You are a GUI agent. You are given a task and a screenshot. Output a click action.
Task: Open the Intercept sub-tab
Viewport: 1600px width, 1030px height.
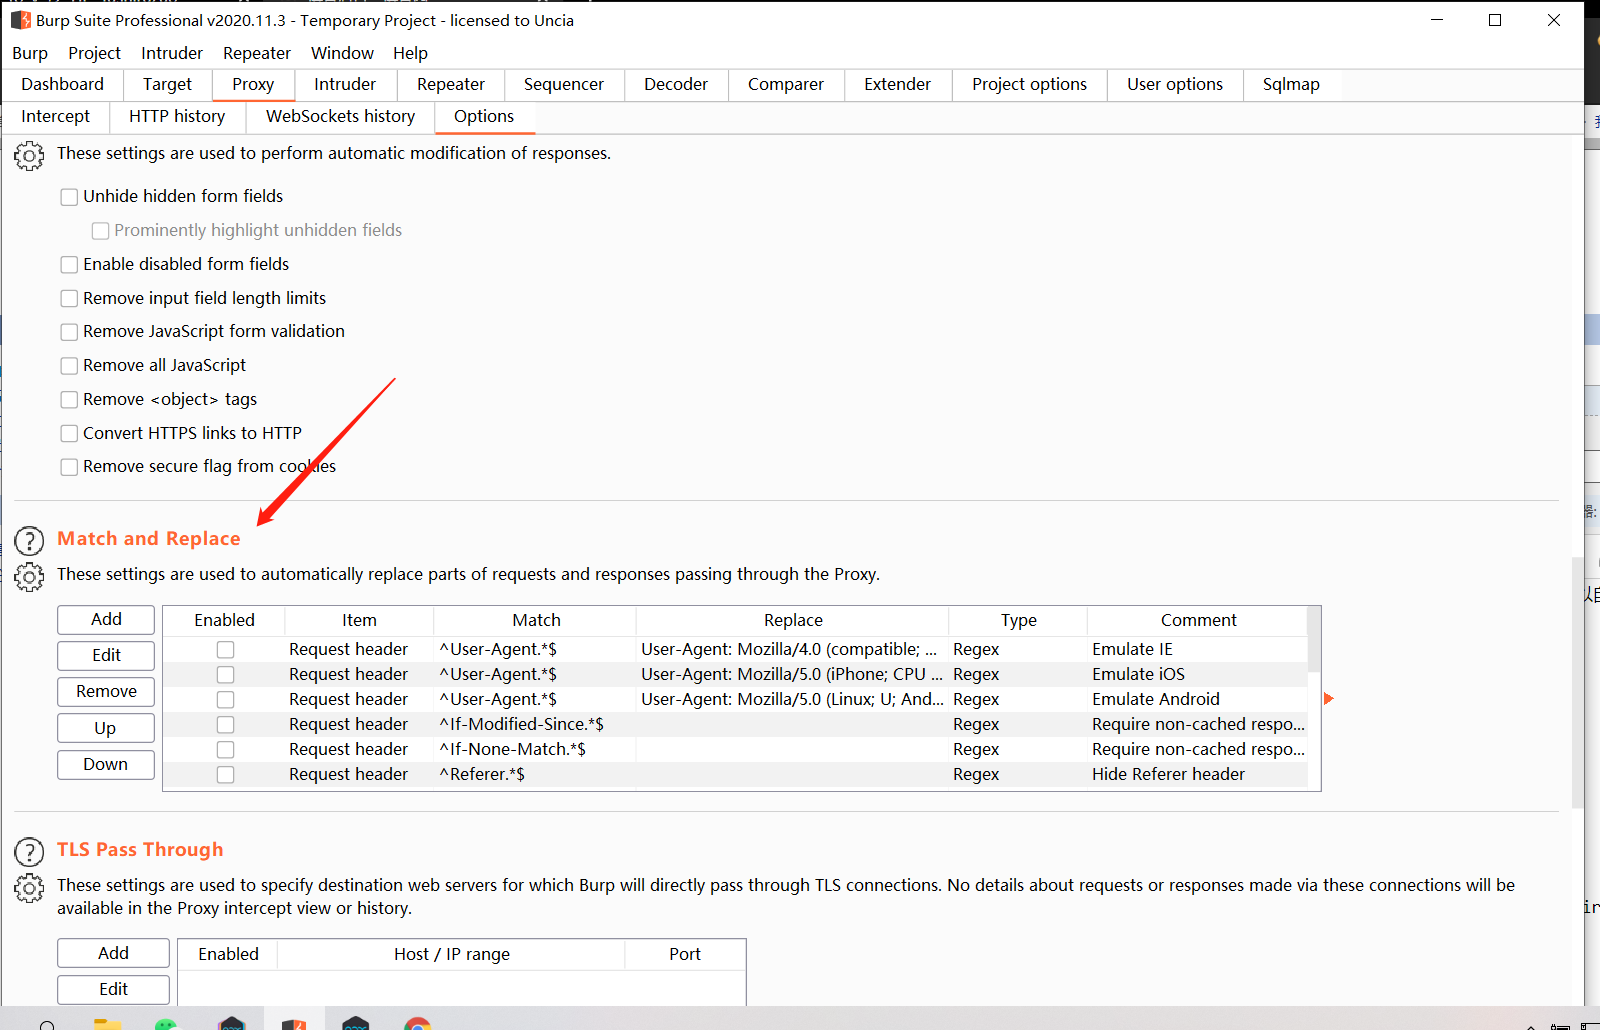tap(56, 117)
